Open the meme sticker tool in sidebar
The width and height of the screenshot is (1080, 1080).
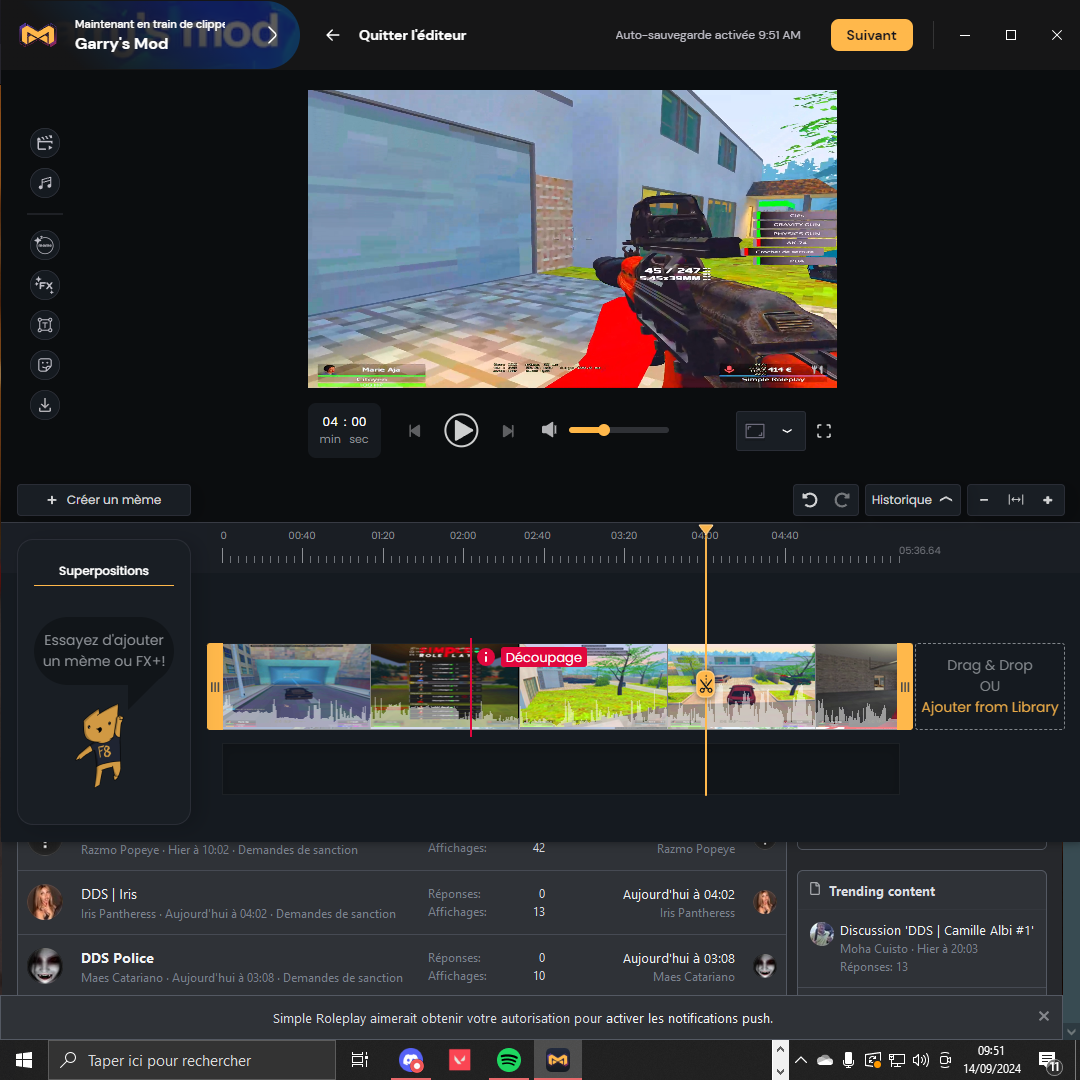[45, 245]
